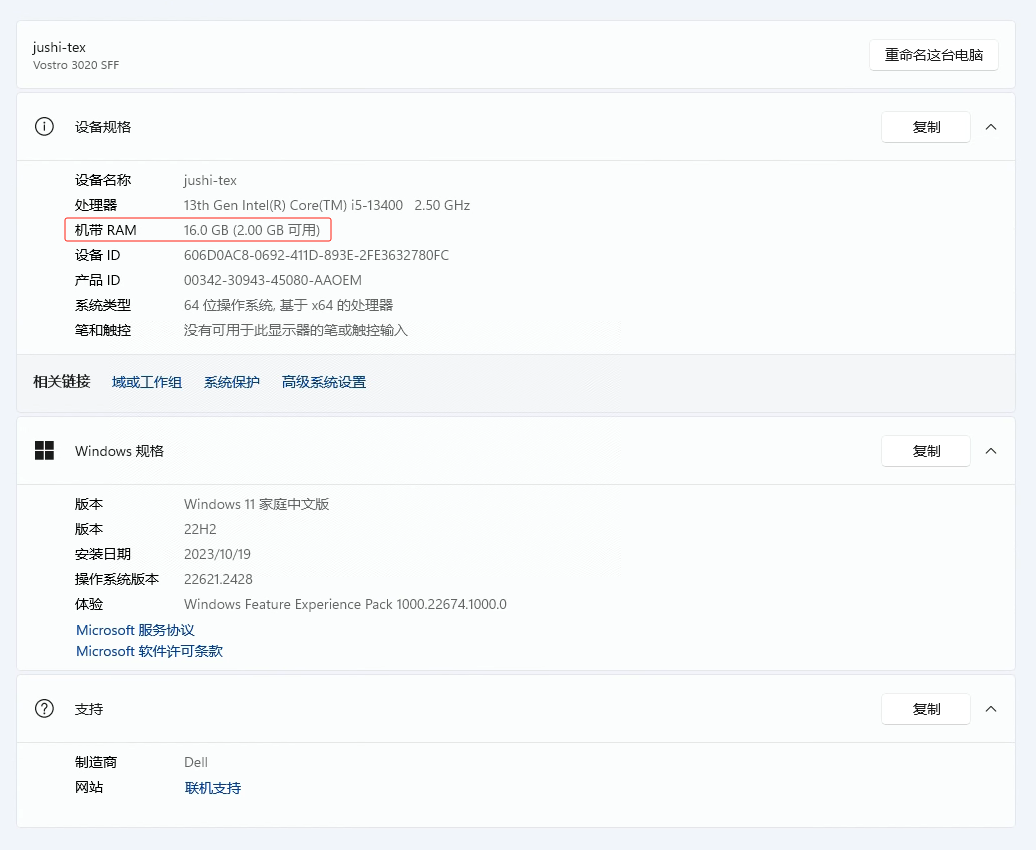
Task: Collapse the 支持 section chevron
Action: pos(990,709)
